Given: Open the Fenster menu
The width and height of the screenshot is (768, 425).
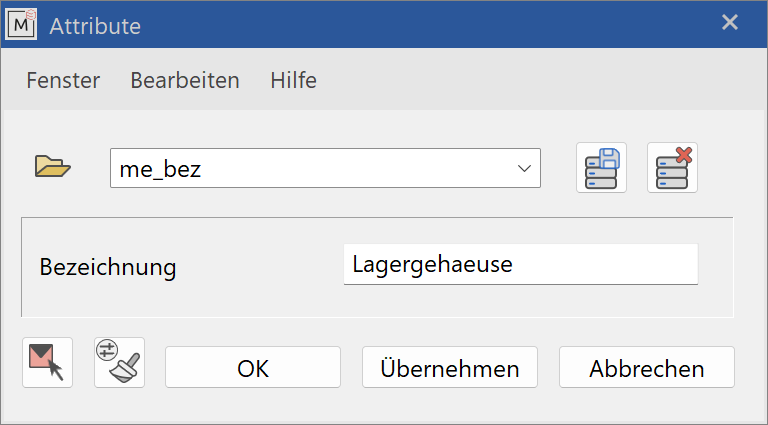Looking at the screenshot, I should (63, 80).
